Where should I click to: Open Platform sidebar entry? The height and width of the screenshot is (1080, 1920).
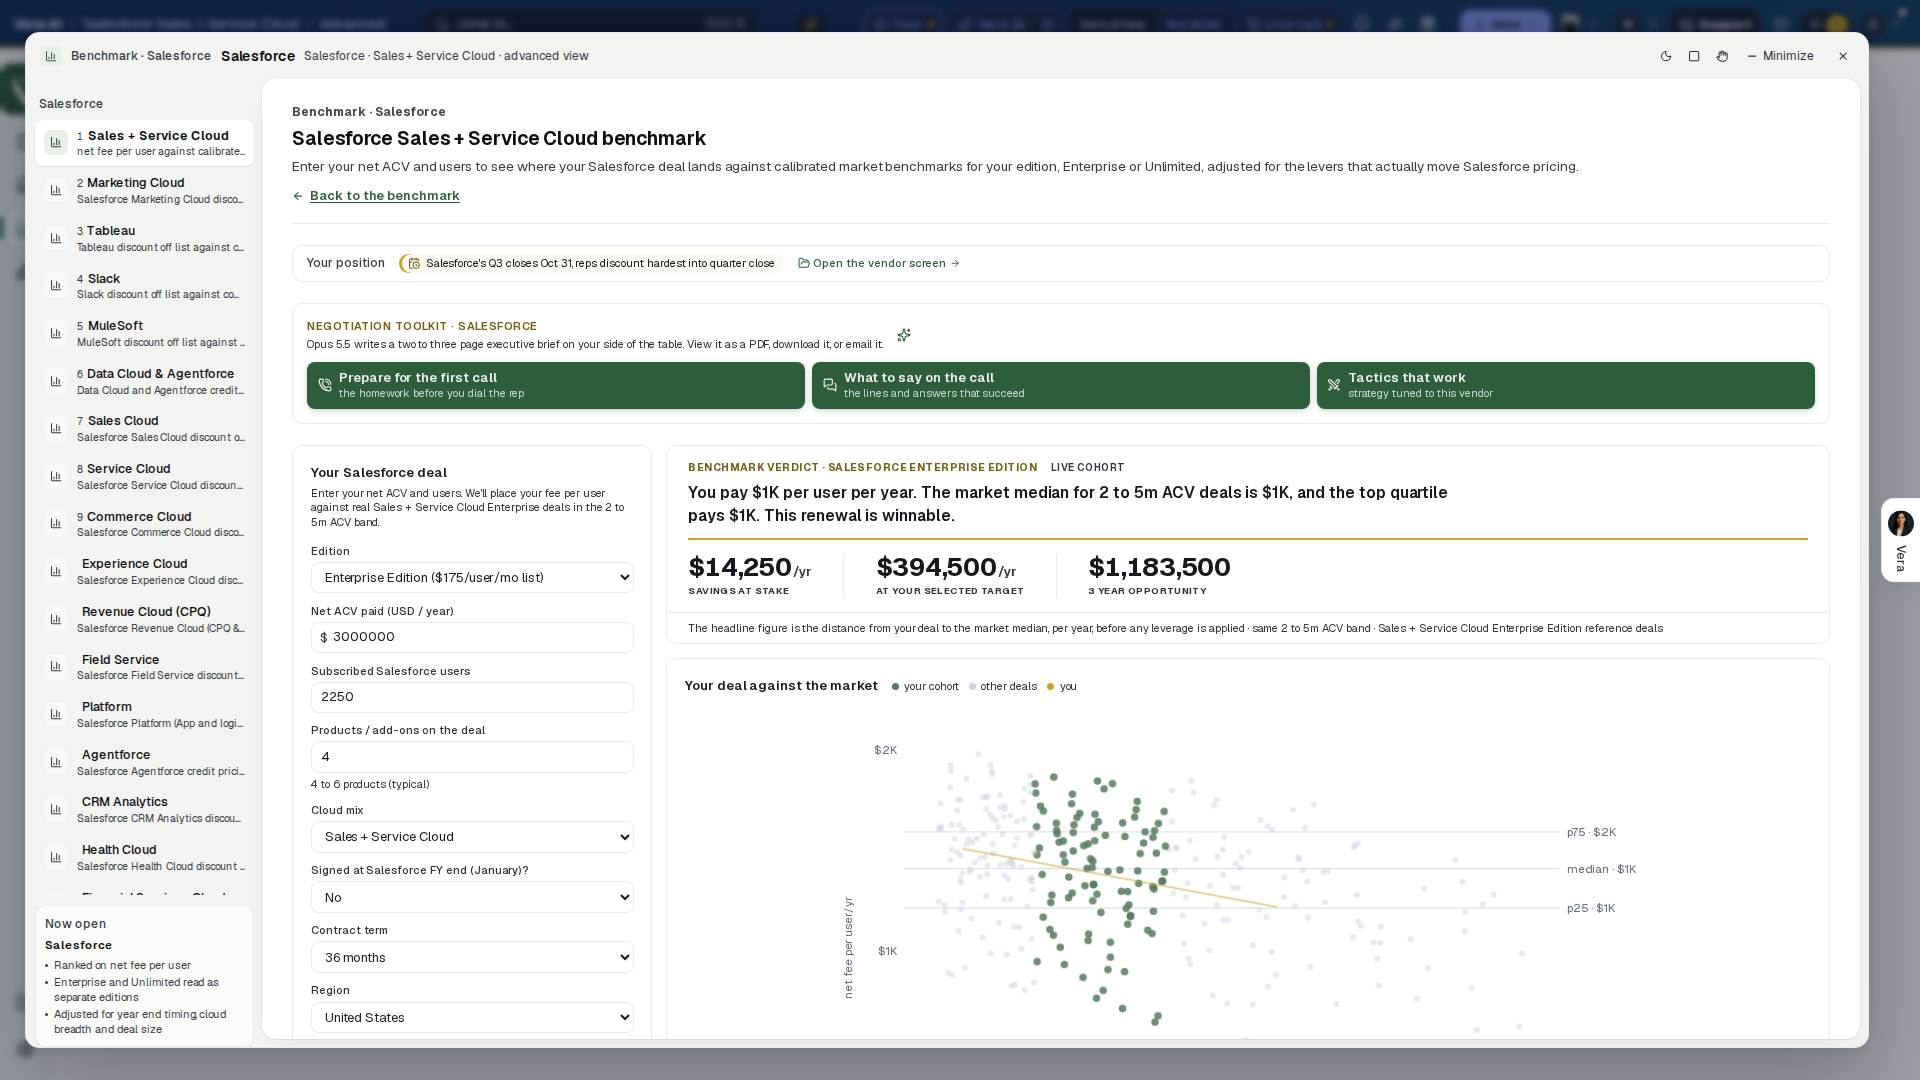[x=144, y=715]
